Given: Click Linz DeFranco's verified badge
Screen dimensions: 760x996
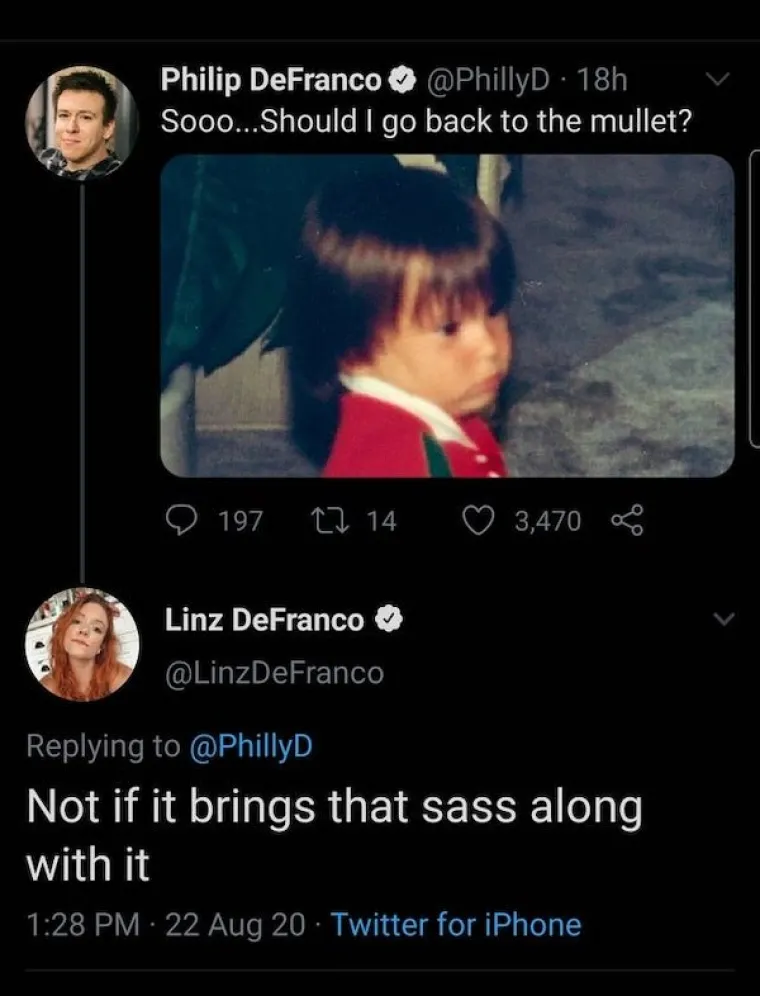Looking at the screenshot, I should click(387, 621).
